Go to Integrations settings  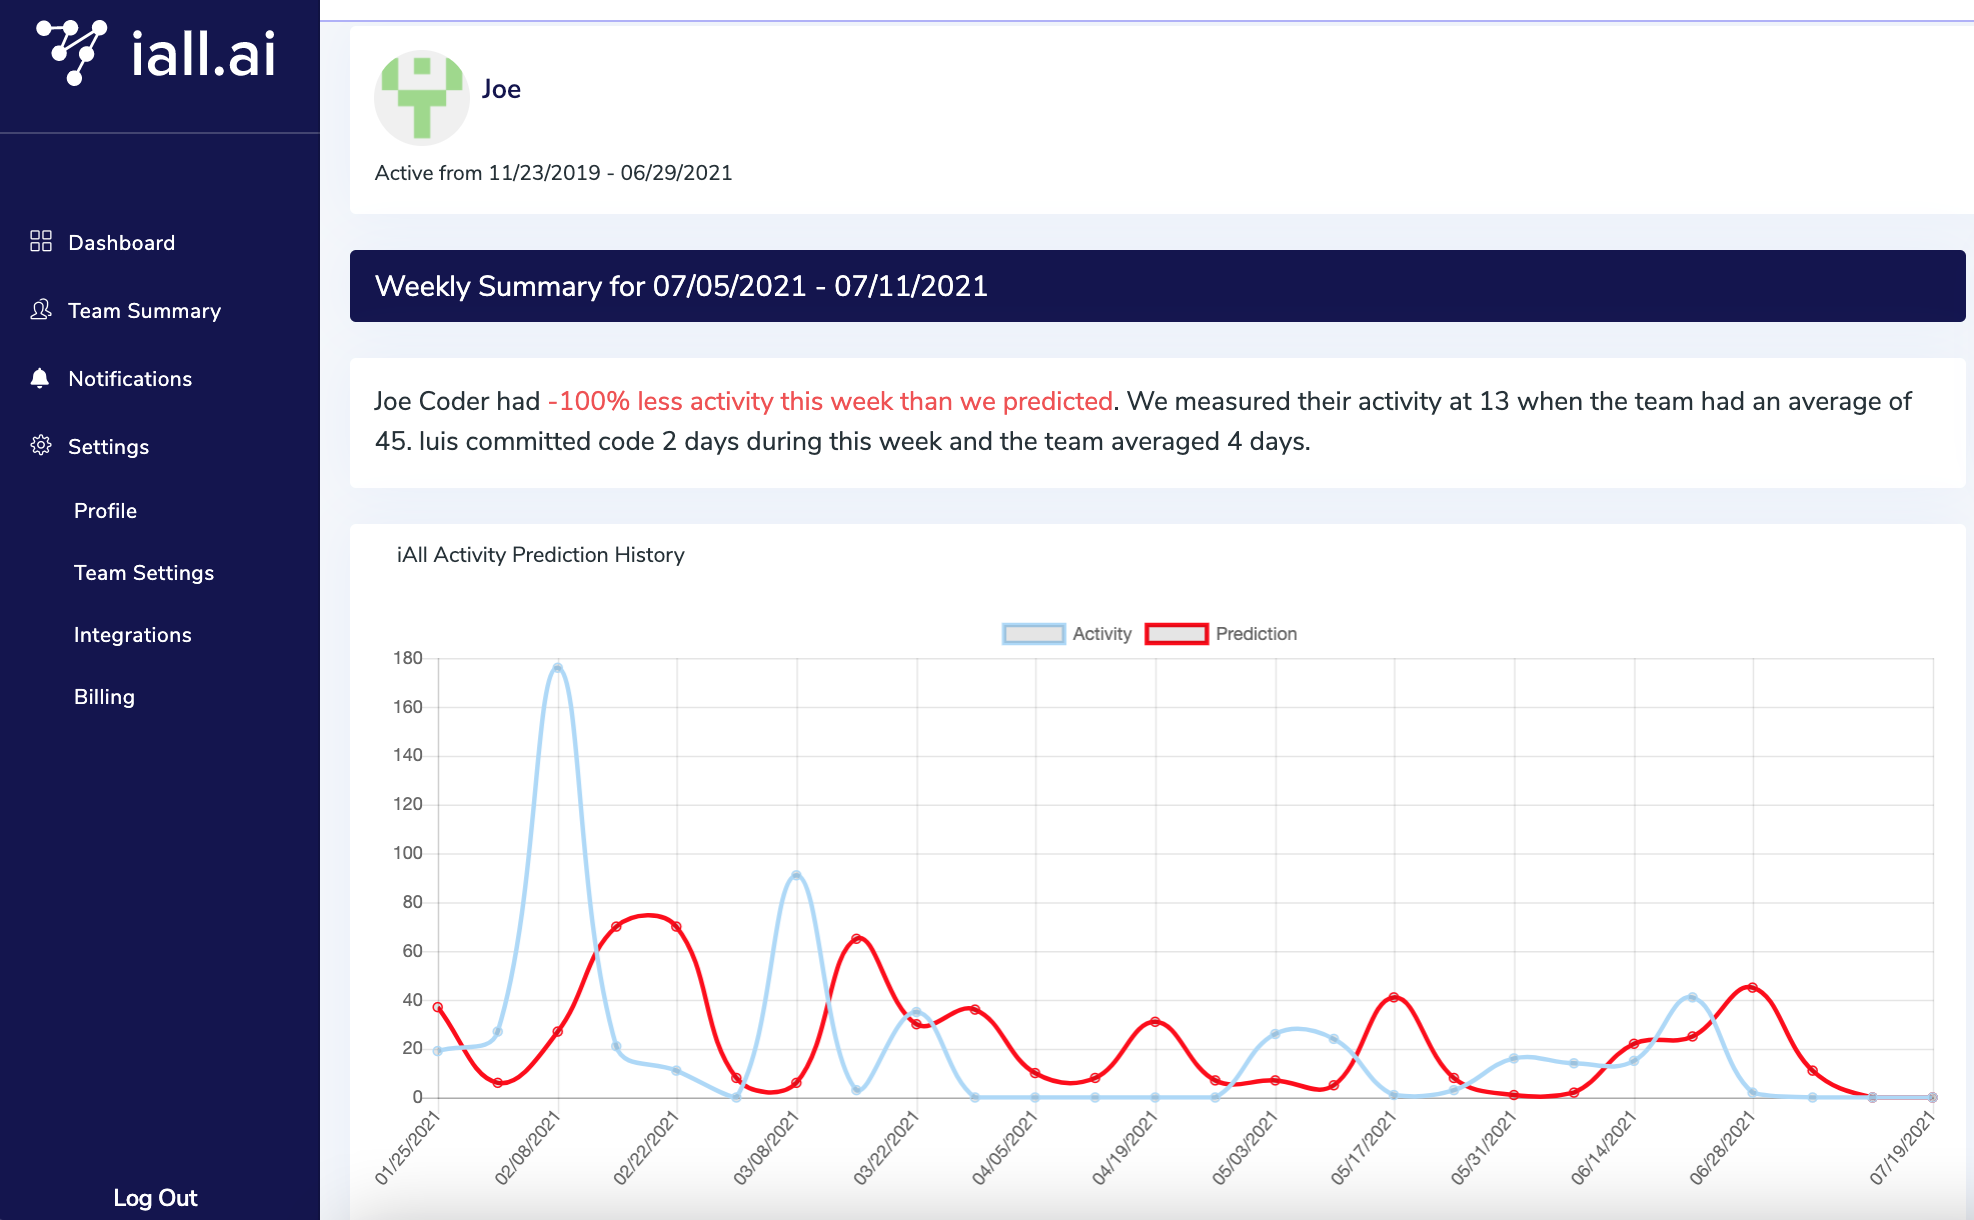(132, 635)
